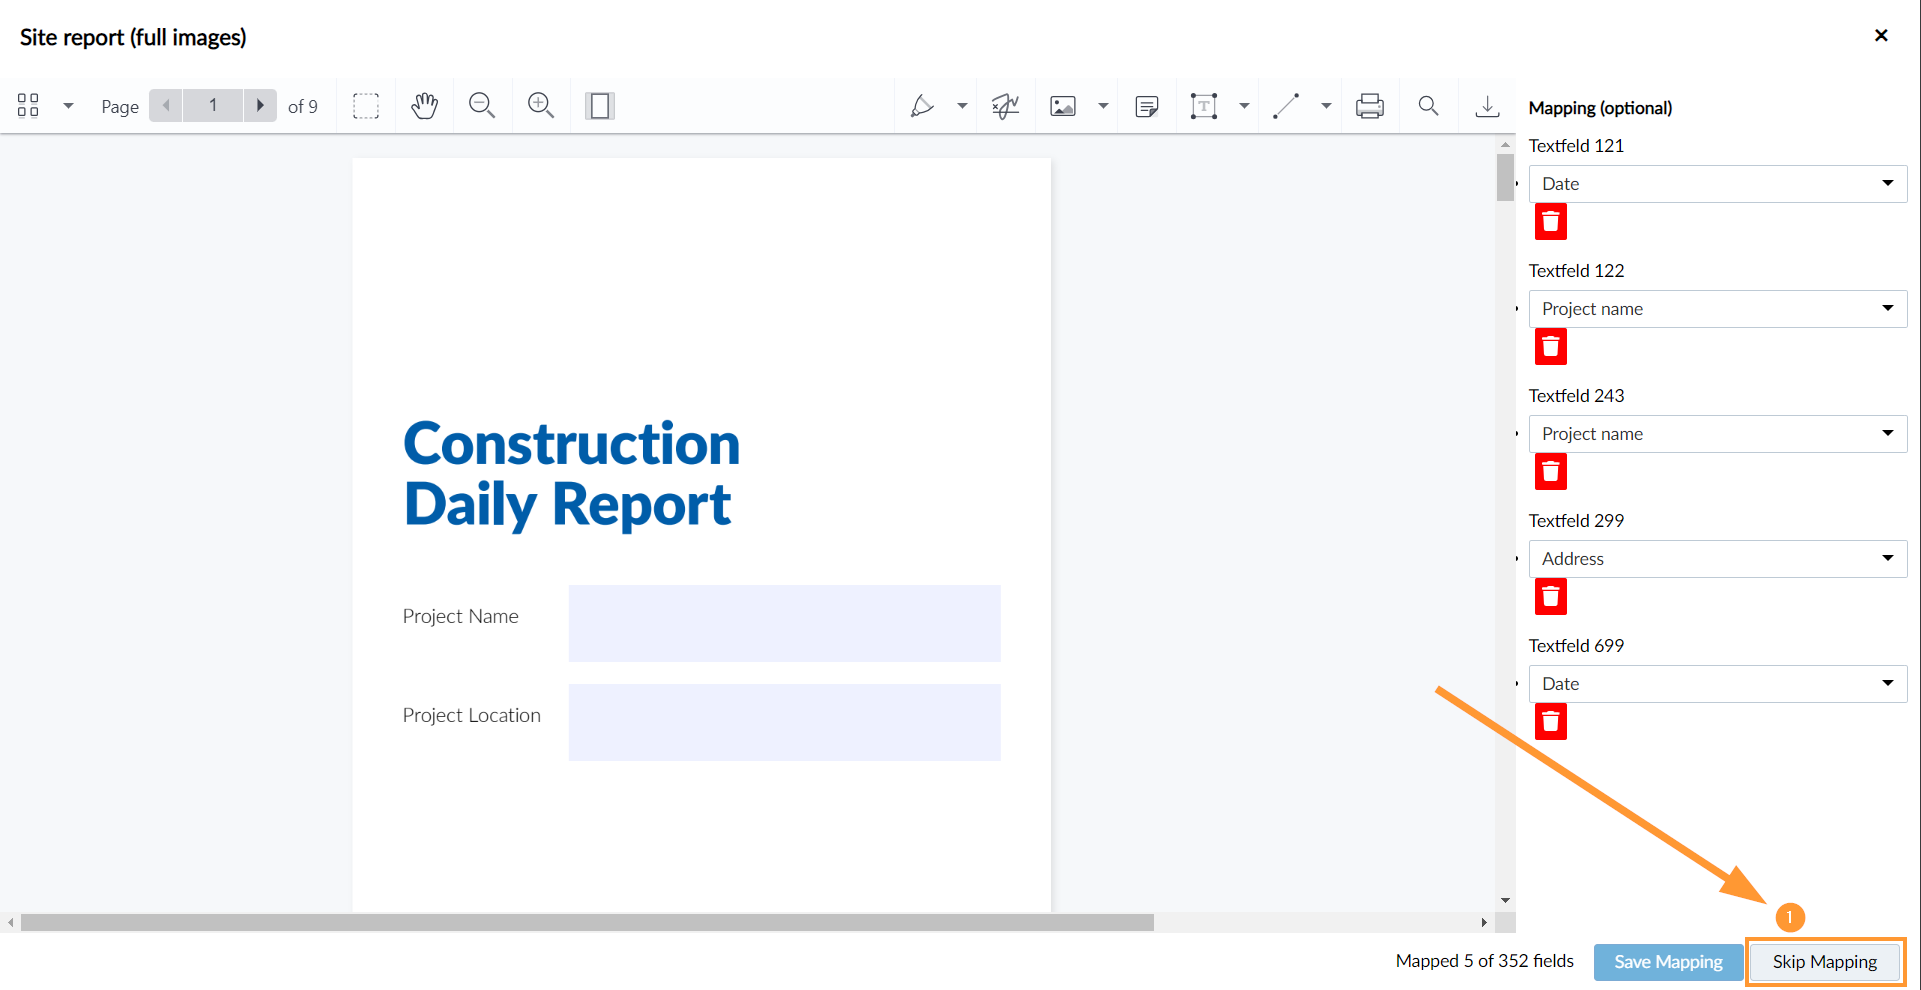Image resolution: width=1921 pixels, height=990 pixels.
Task: Print the site report
Action: 1369,105
